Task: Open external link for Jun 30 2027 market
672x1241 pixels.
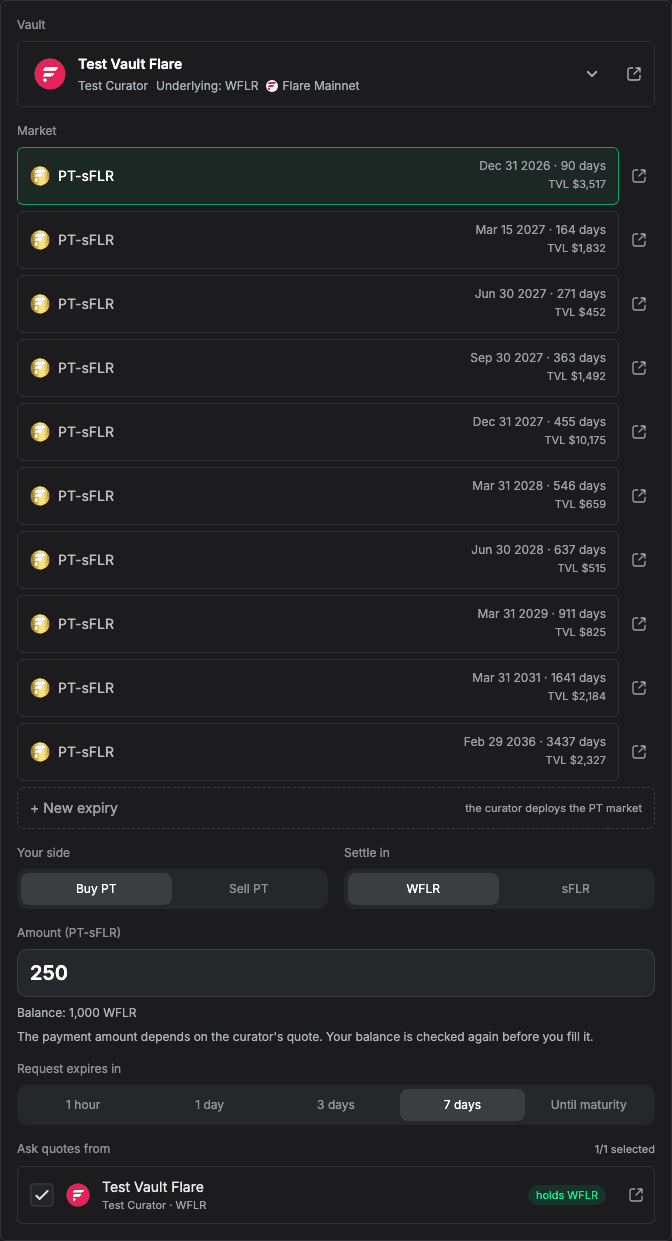Action: [x=640, y=304]
